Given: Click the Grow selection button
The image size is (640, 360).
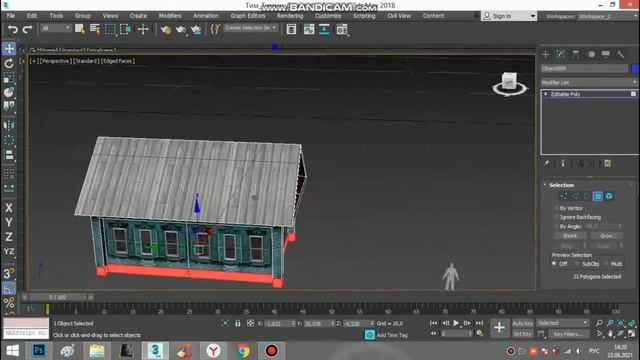Looking at the screenshot, I should coord(606,236).
